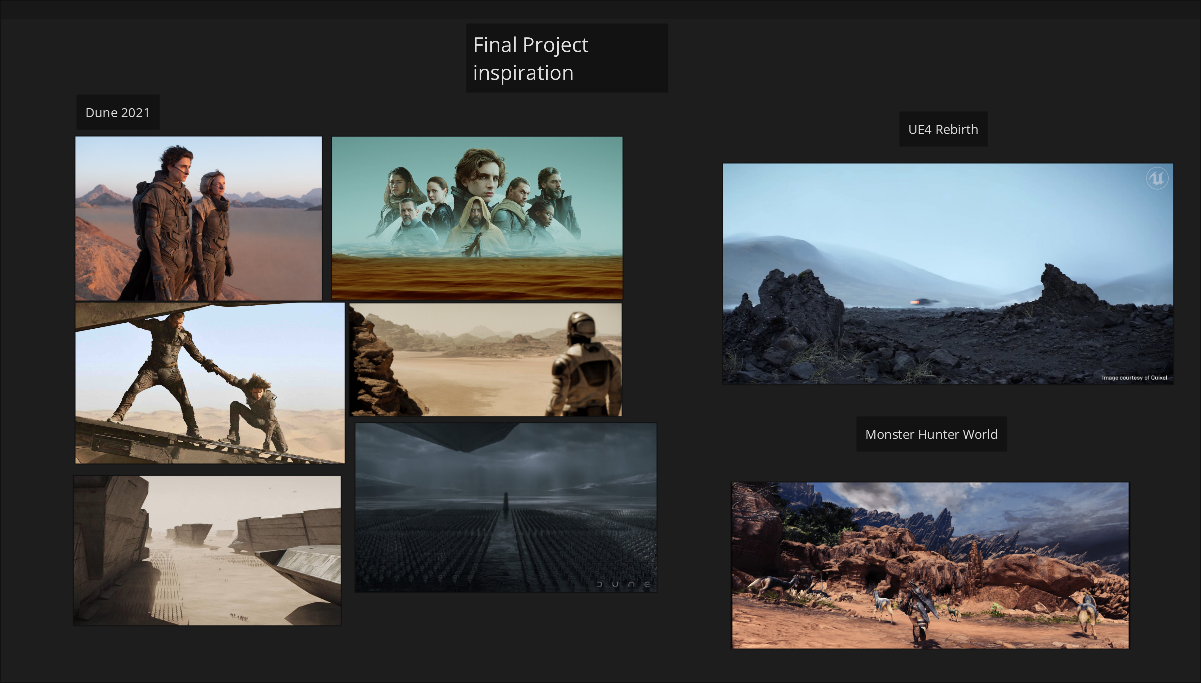Select the UE4 Rebirth volcanic landscape image
Viewport: 1201px width, 683px height.
click(948, 274)
